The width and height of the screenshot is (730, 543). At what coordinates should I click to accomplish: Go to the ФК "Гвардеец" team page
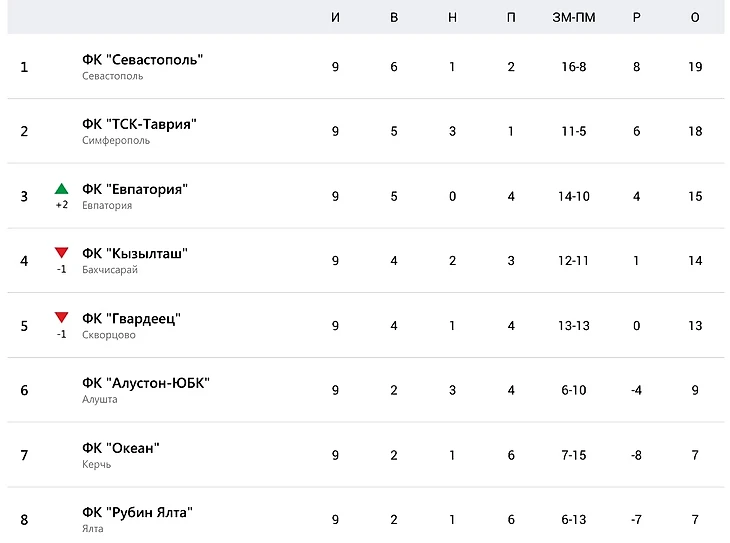(131, 319)
